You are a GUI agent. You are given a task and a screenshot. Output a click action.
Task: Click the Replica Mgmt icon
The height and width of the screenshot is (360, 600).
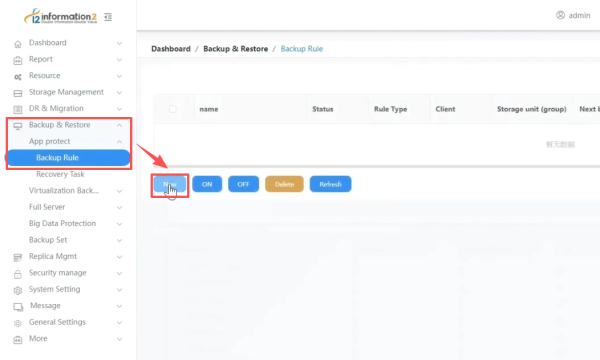(x=18, y=257)
